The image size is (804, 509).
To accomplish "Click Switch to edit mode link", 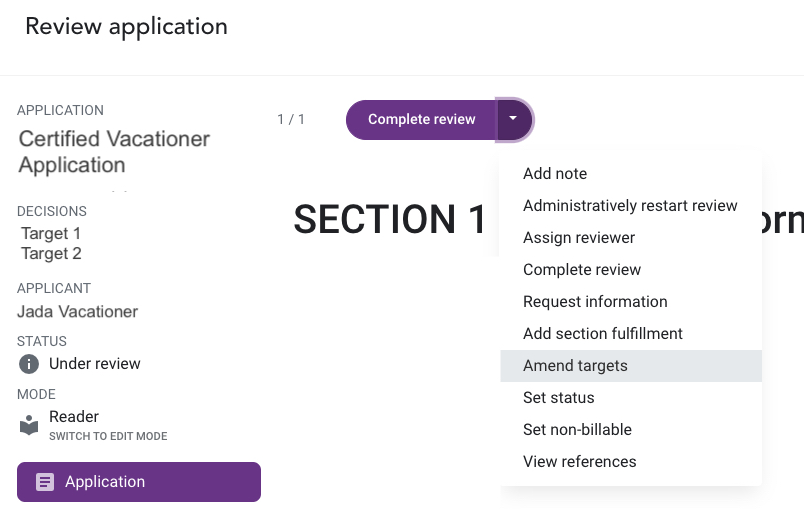I will click(x=108, y=436).
